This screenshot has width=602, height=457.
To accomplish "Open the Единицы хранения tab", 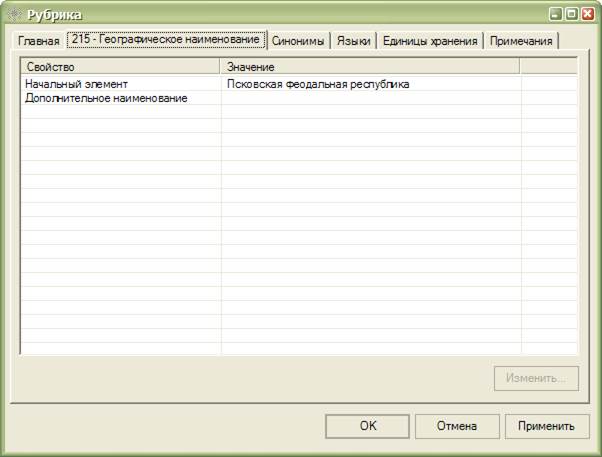I will click(x=430, y=41).
